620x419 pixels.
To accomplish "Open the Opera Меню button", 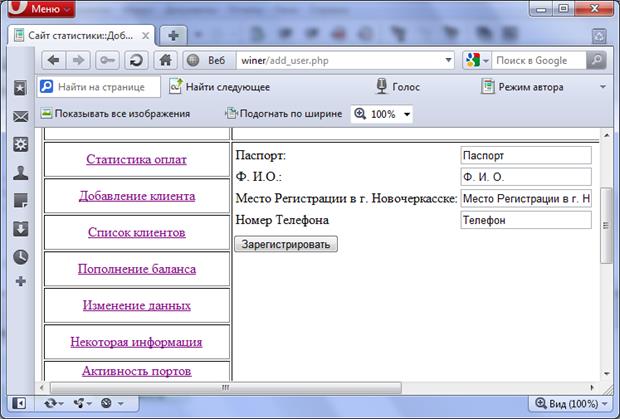I will point(41,8).
